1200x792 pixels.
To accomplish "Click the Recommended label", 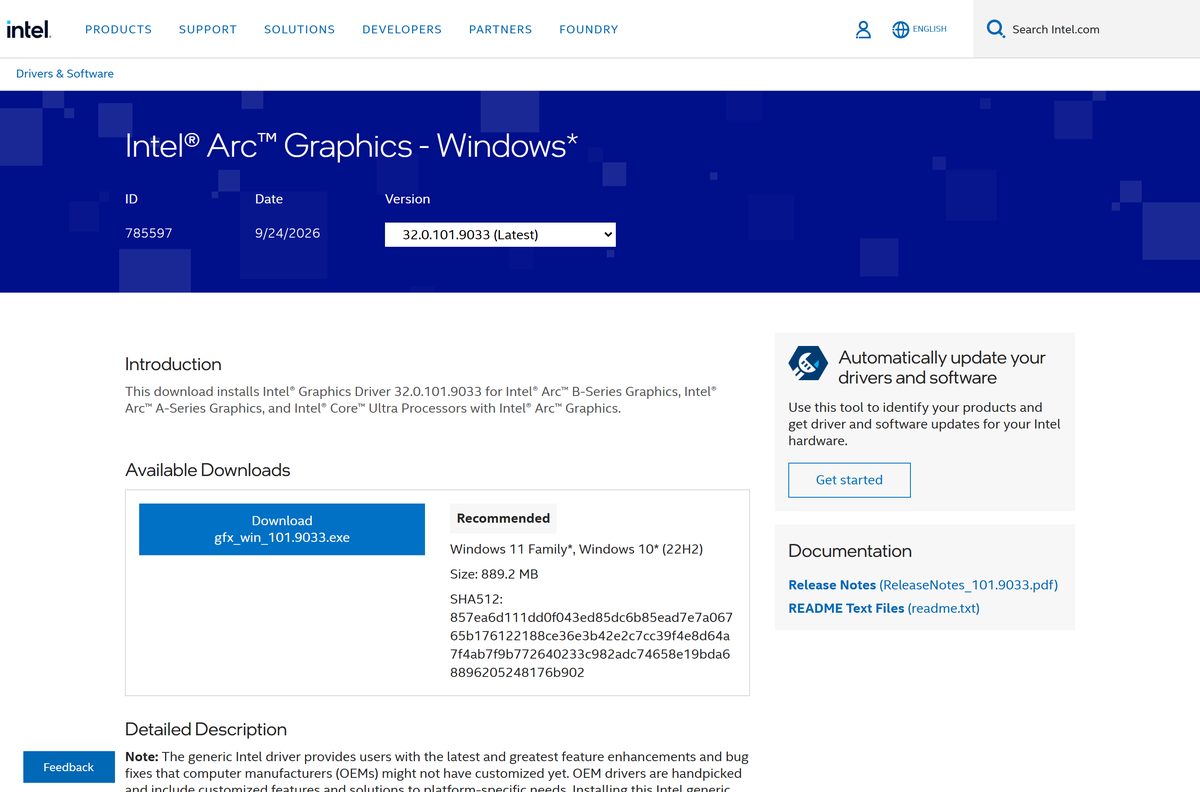I will coord(503,518).
